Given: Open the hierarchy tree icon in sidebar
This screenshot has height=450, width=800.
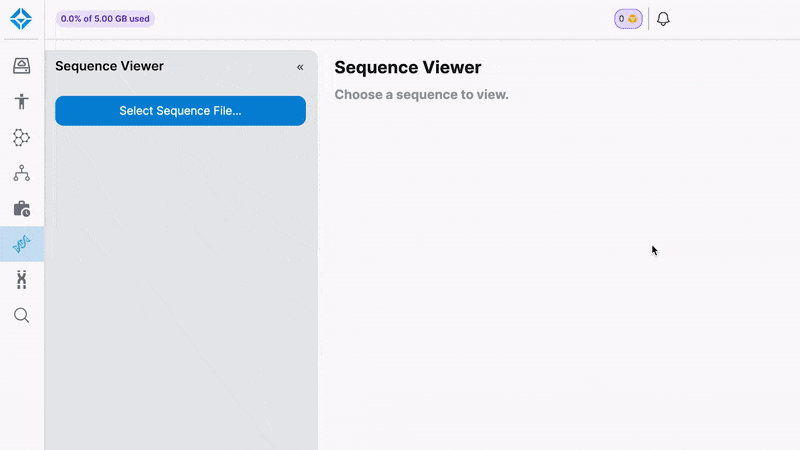Looking at the screenshot, I should click(21, 173).
